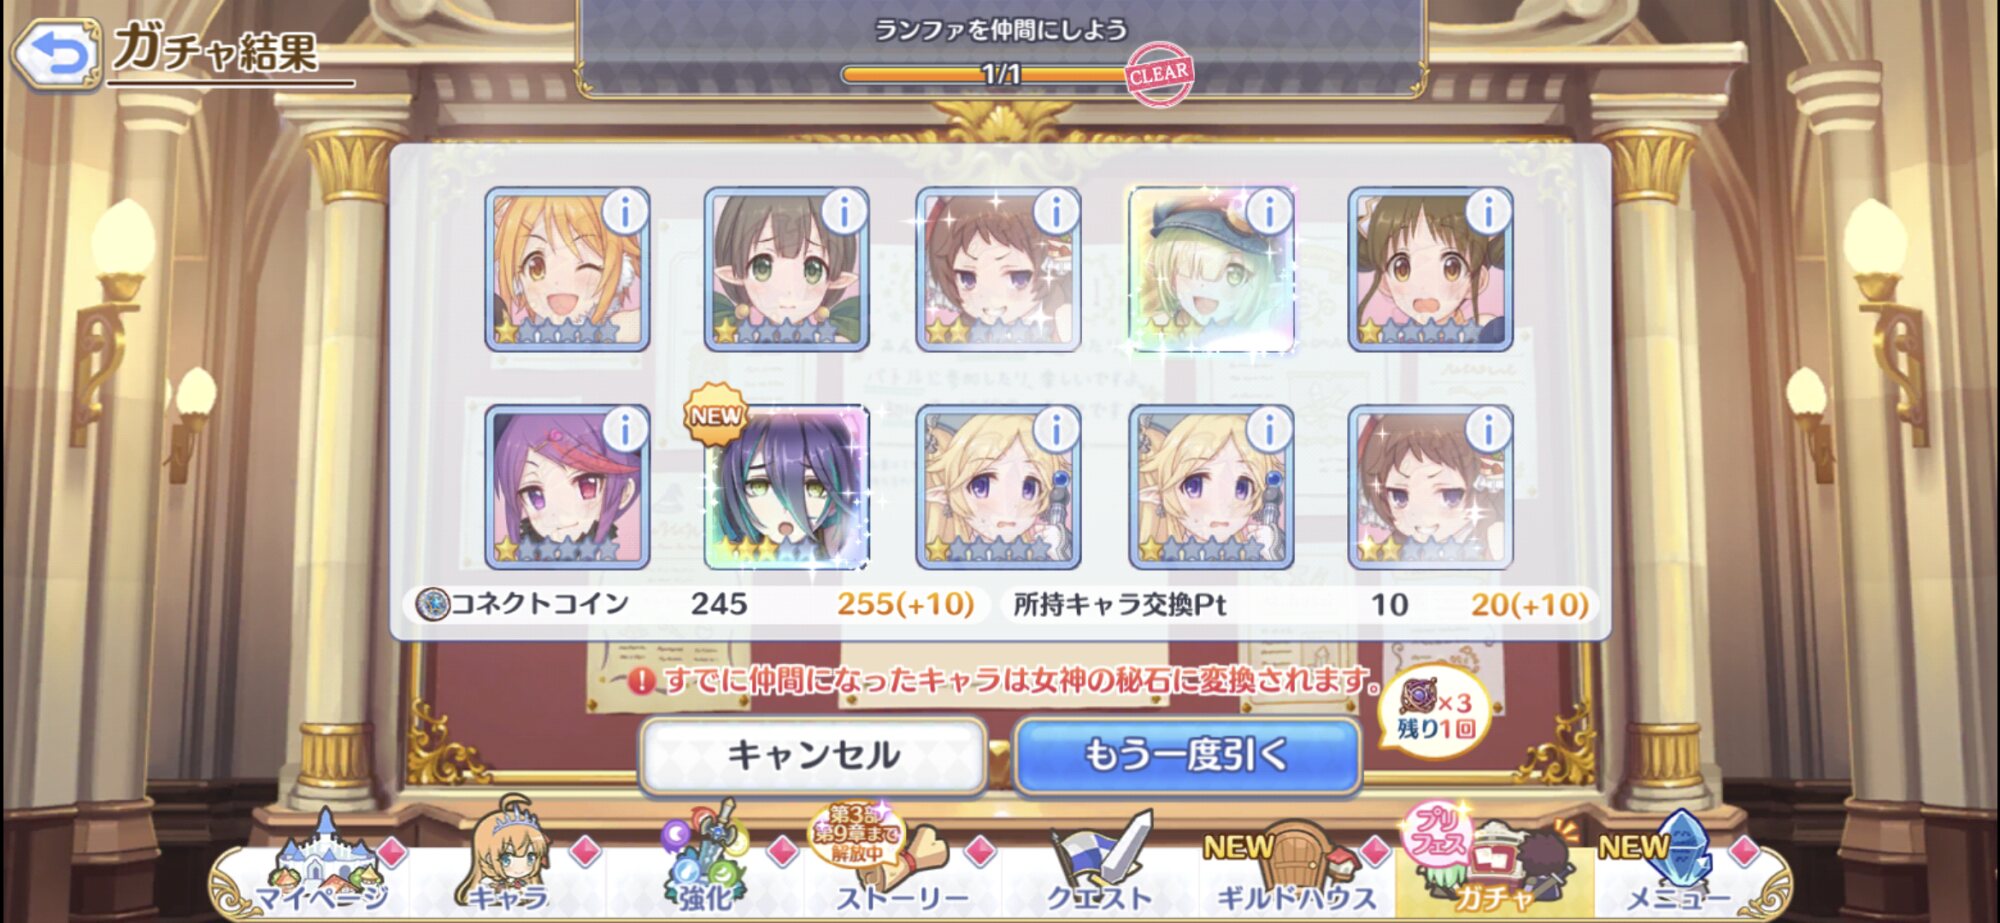
Task: Open info for top-row twin-bun brunette character
Action: 1488,213
